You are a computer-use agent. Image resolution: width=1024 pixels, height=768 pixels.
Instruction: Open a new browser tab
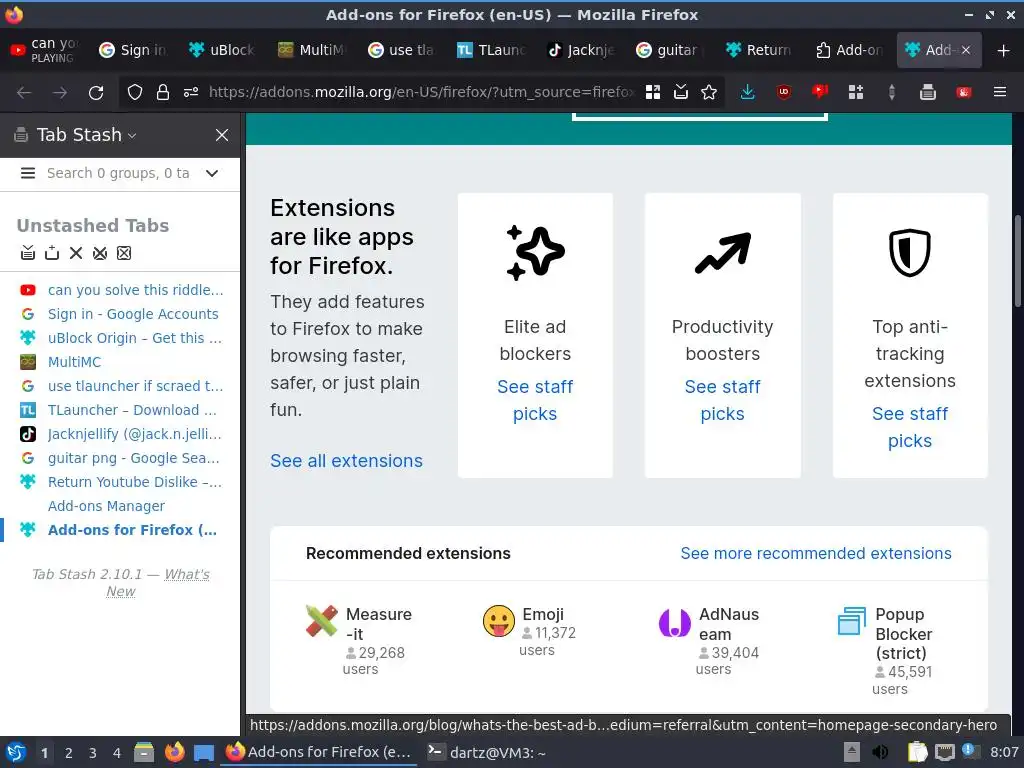[x=1003, y=50]
